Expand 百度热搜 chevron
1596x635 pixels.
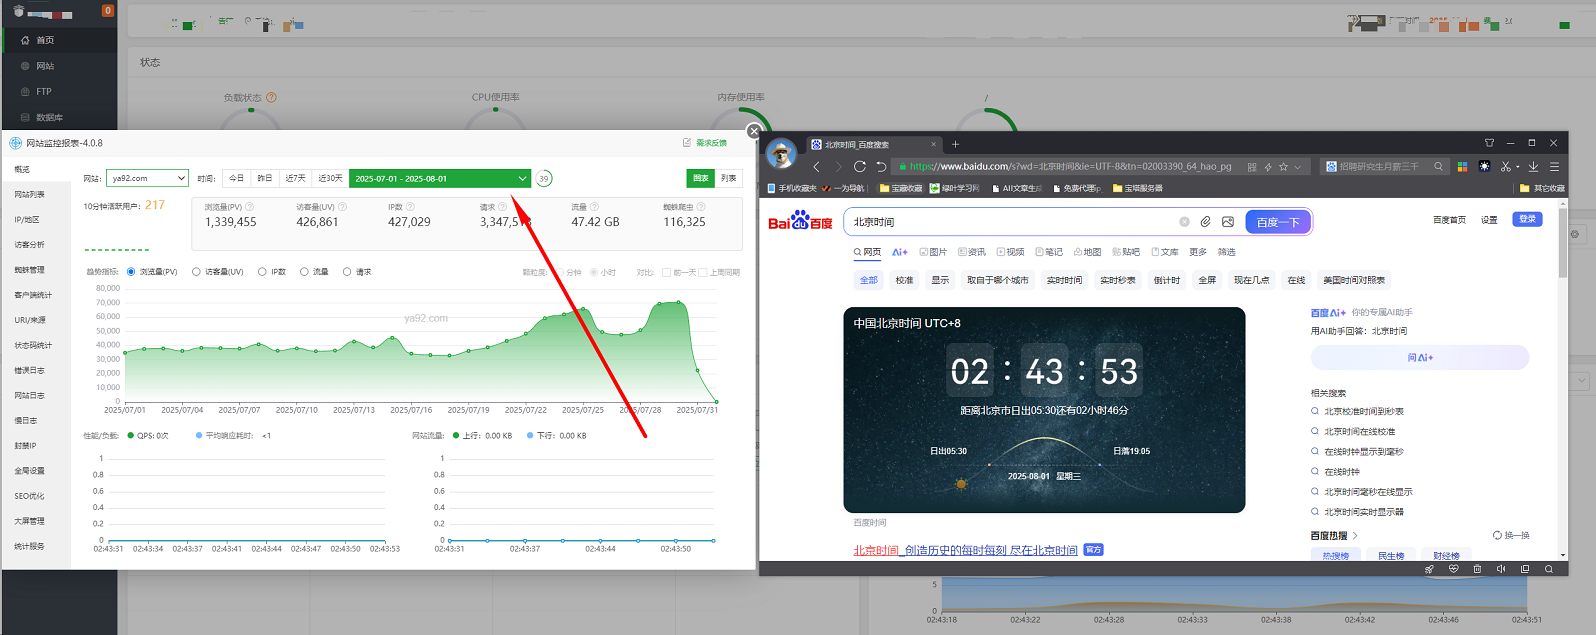[x=1355, y=536]
